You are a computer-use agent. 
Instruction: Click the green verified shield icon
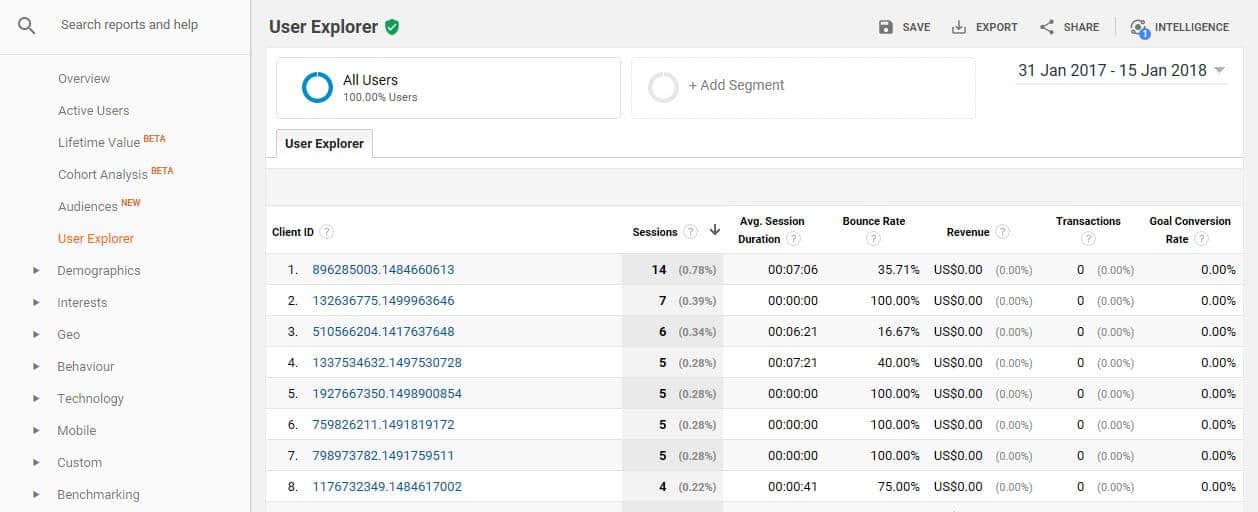[392, 27]
